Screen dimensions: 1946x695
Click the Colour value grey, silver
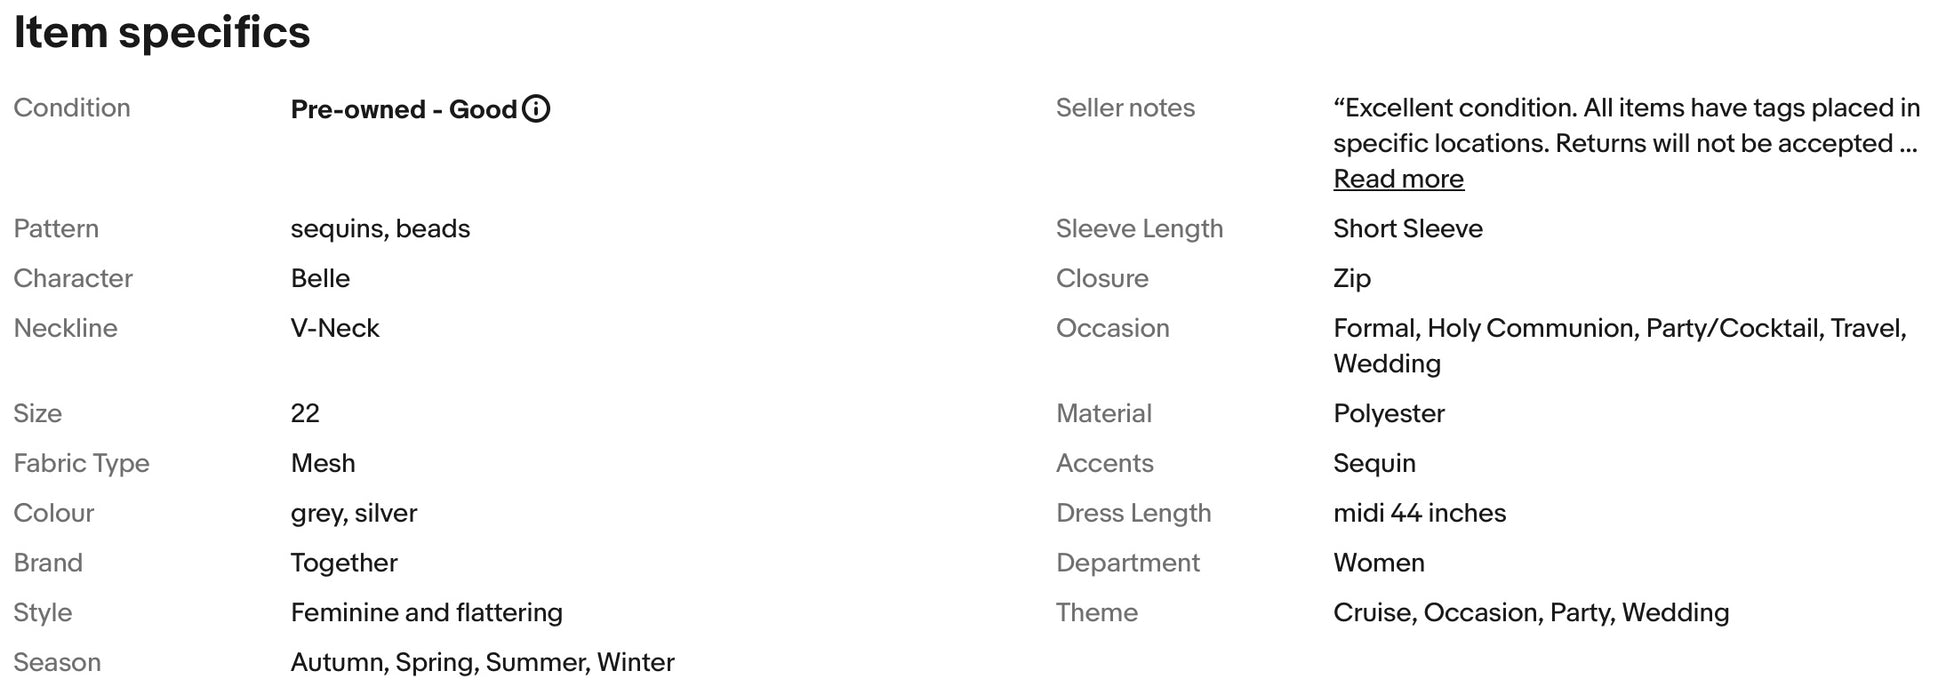[x=354, y=513]
